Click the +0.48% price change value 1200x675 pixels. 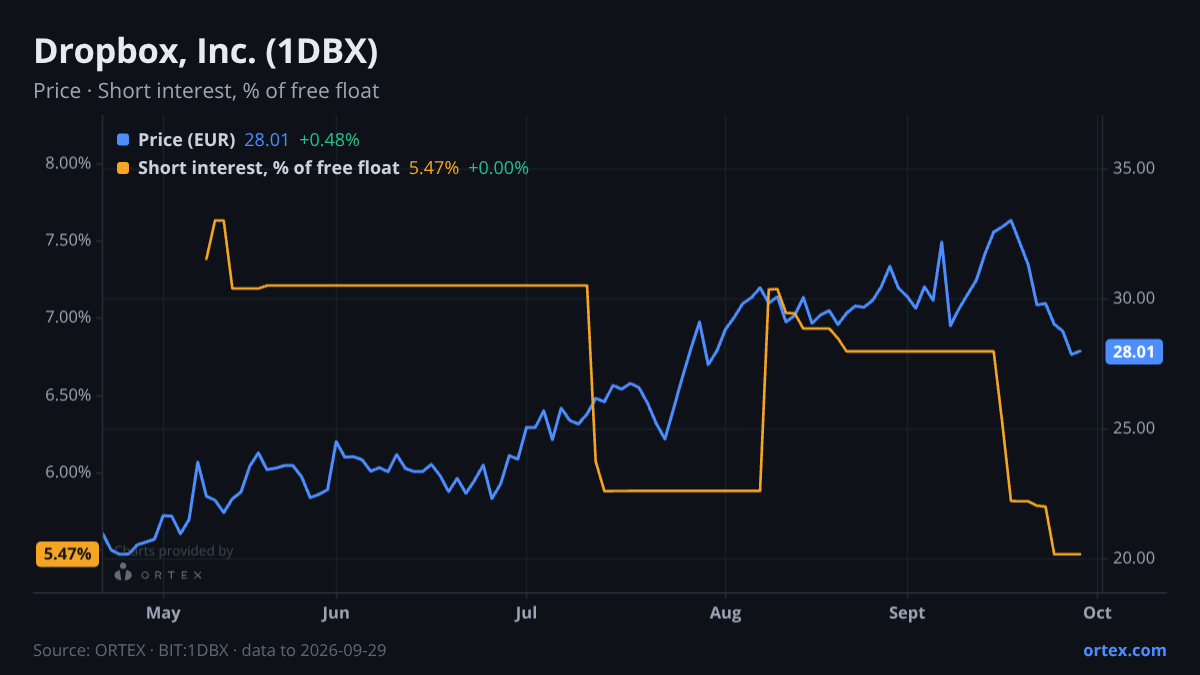click(329, 140)
